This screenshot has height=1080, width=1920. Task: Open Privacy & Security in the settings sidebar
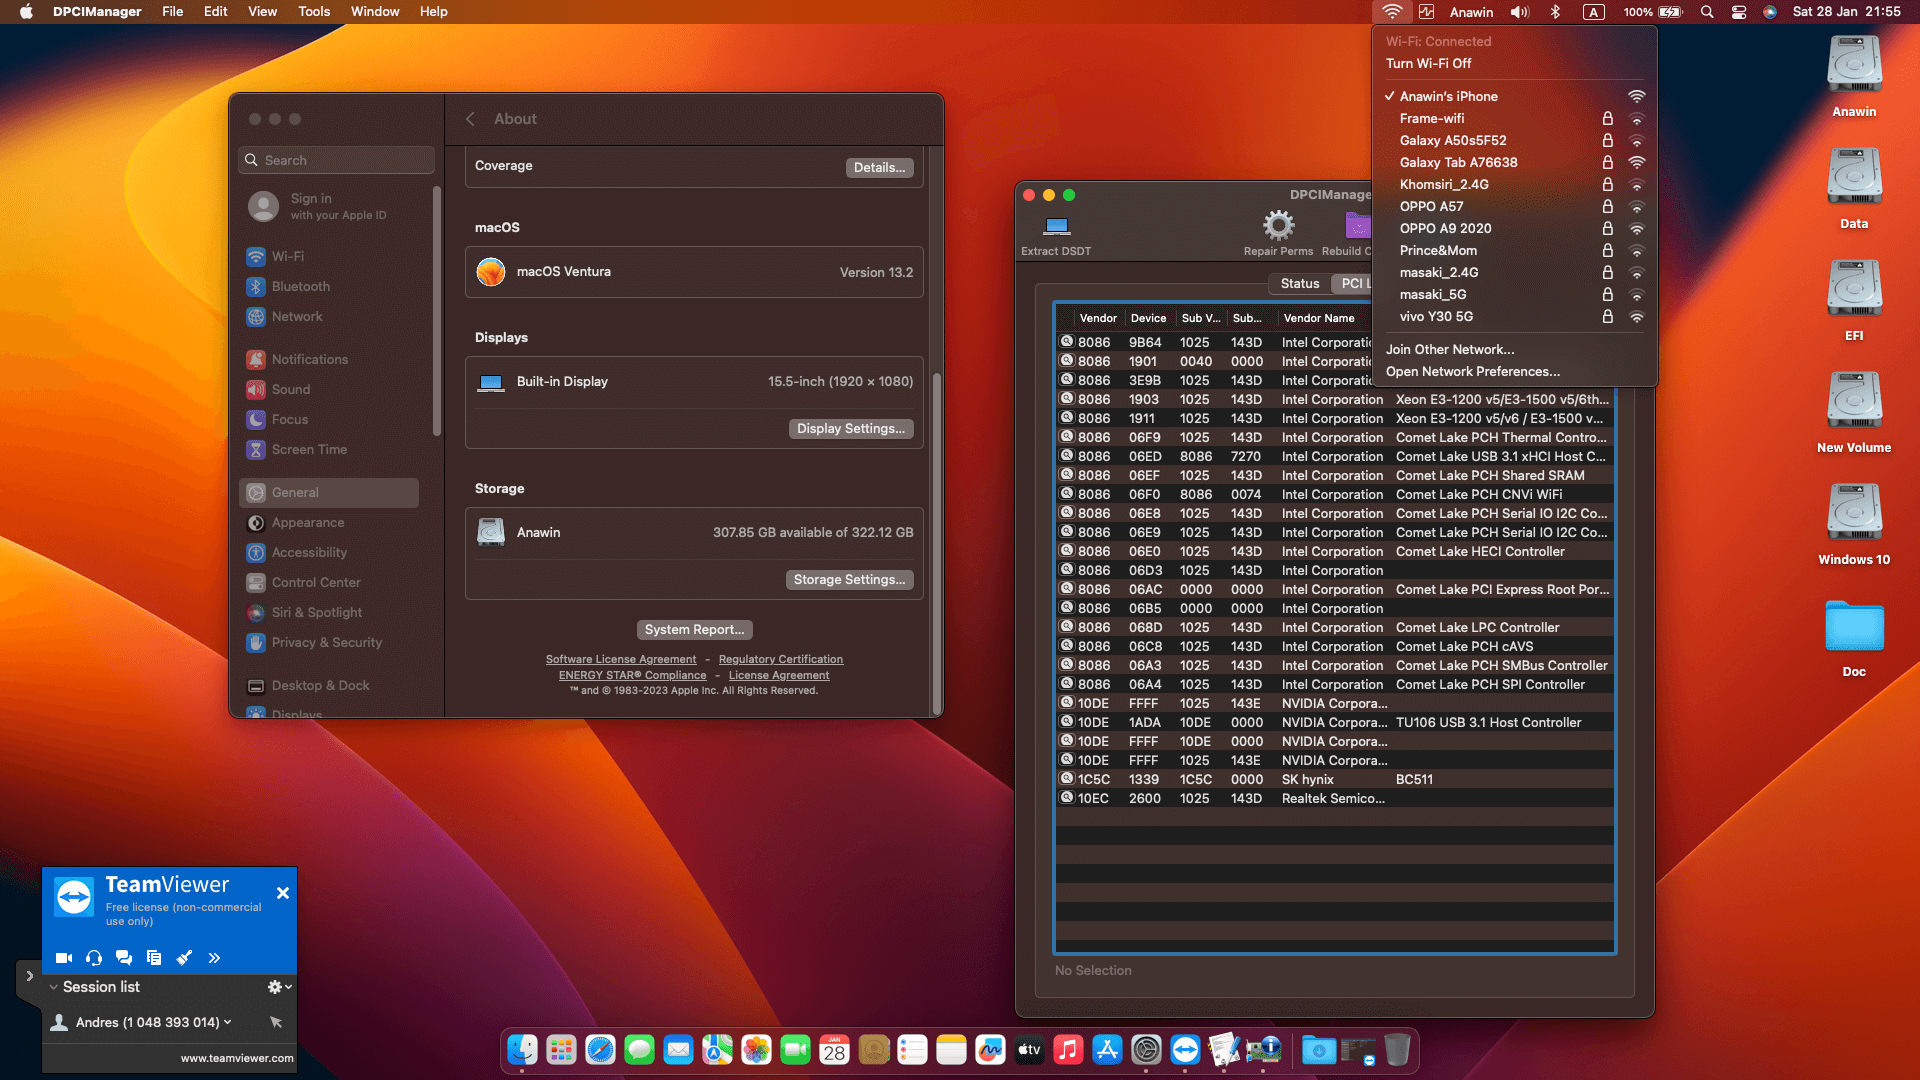(326, 642)
